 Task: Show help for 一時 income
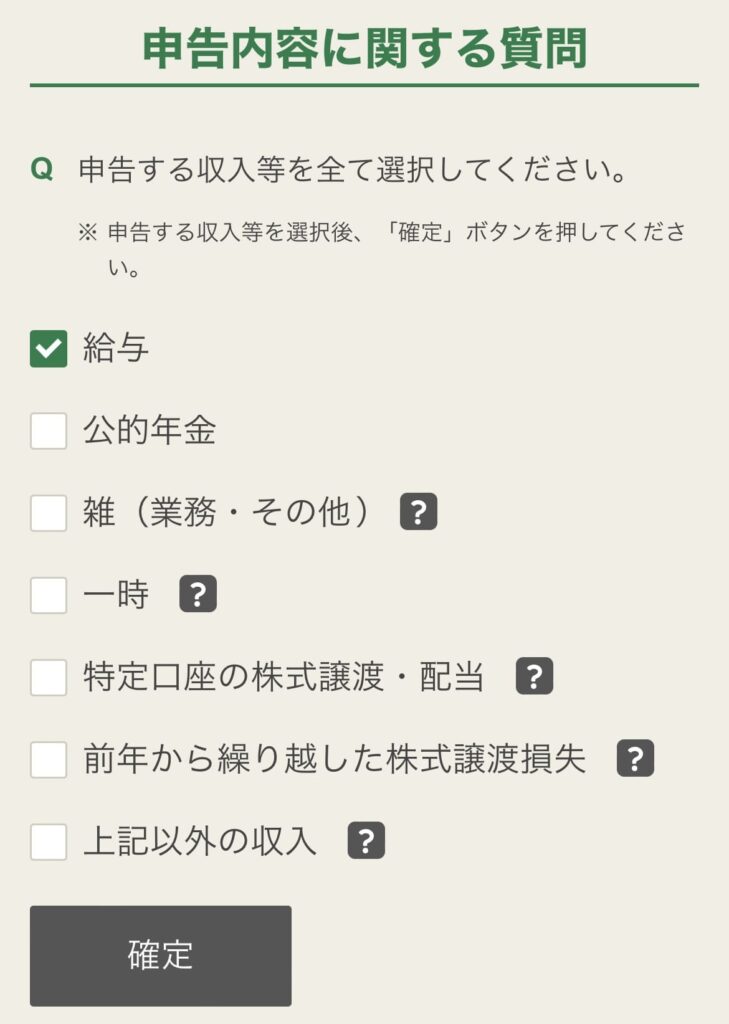click(198, 595)
